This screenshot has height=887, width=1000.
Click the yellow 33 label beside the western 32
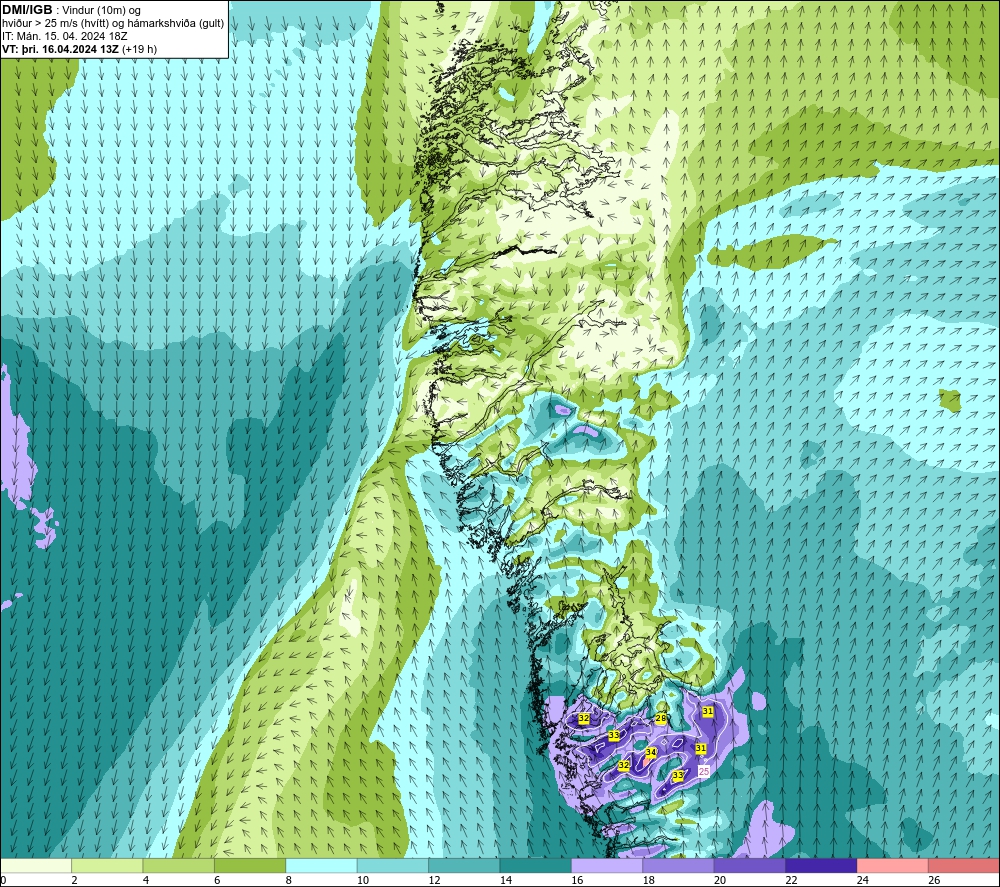(x=614, y=735)
